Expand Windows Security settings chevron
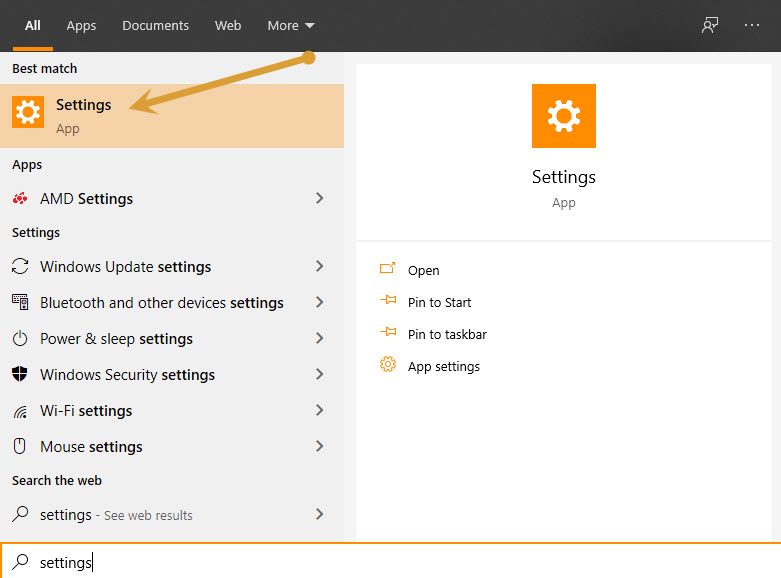 [319, 374]
